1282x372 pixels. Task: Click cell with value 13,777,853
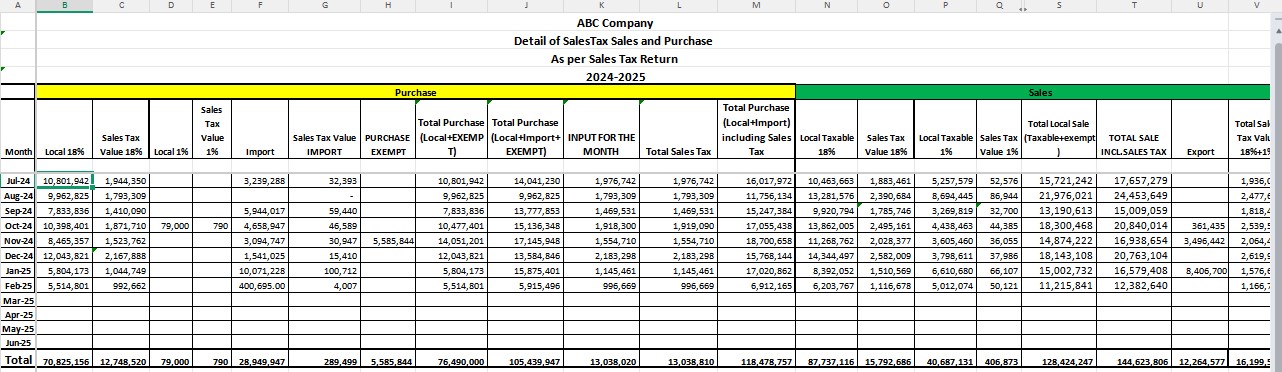click(524, 211)
